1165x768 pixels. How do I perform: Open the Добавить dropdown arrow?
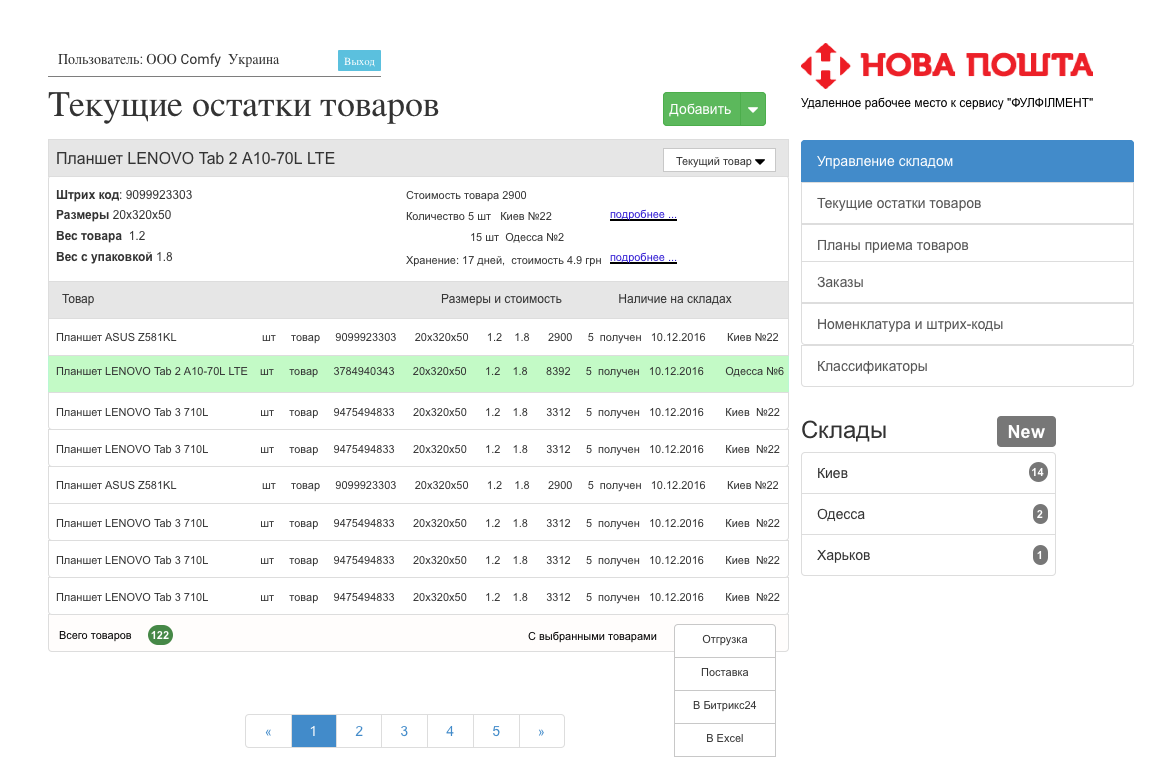click(x=753, y=109)
